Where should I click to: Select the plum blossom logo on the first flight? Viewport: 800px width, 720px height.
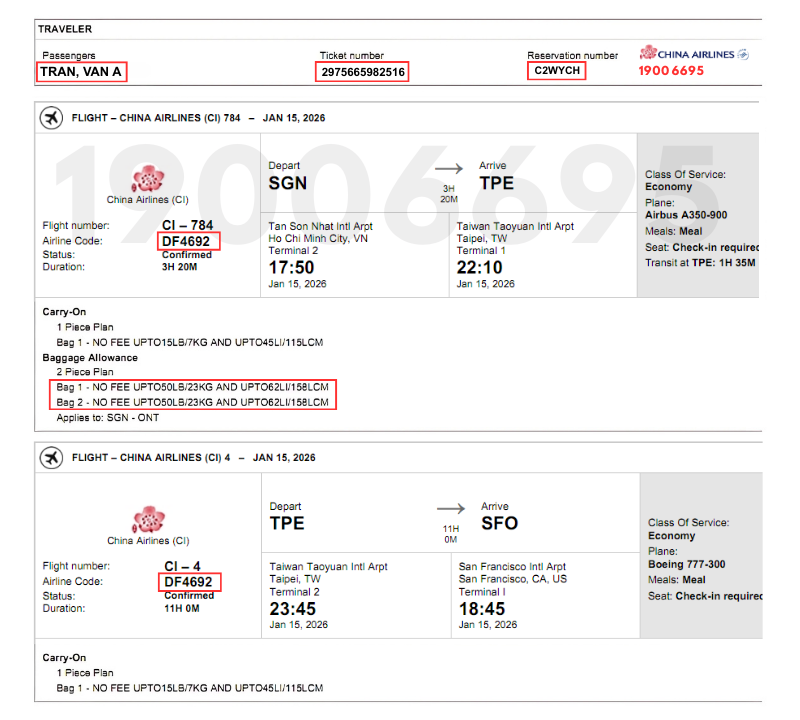coord(148,181)
